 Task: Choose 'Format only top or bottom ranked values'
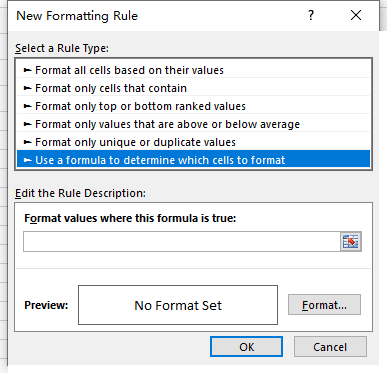pos(193,106)
